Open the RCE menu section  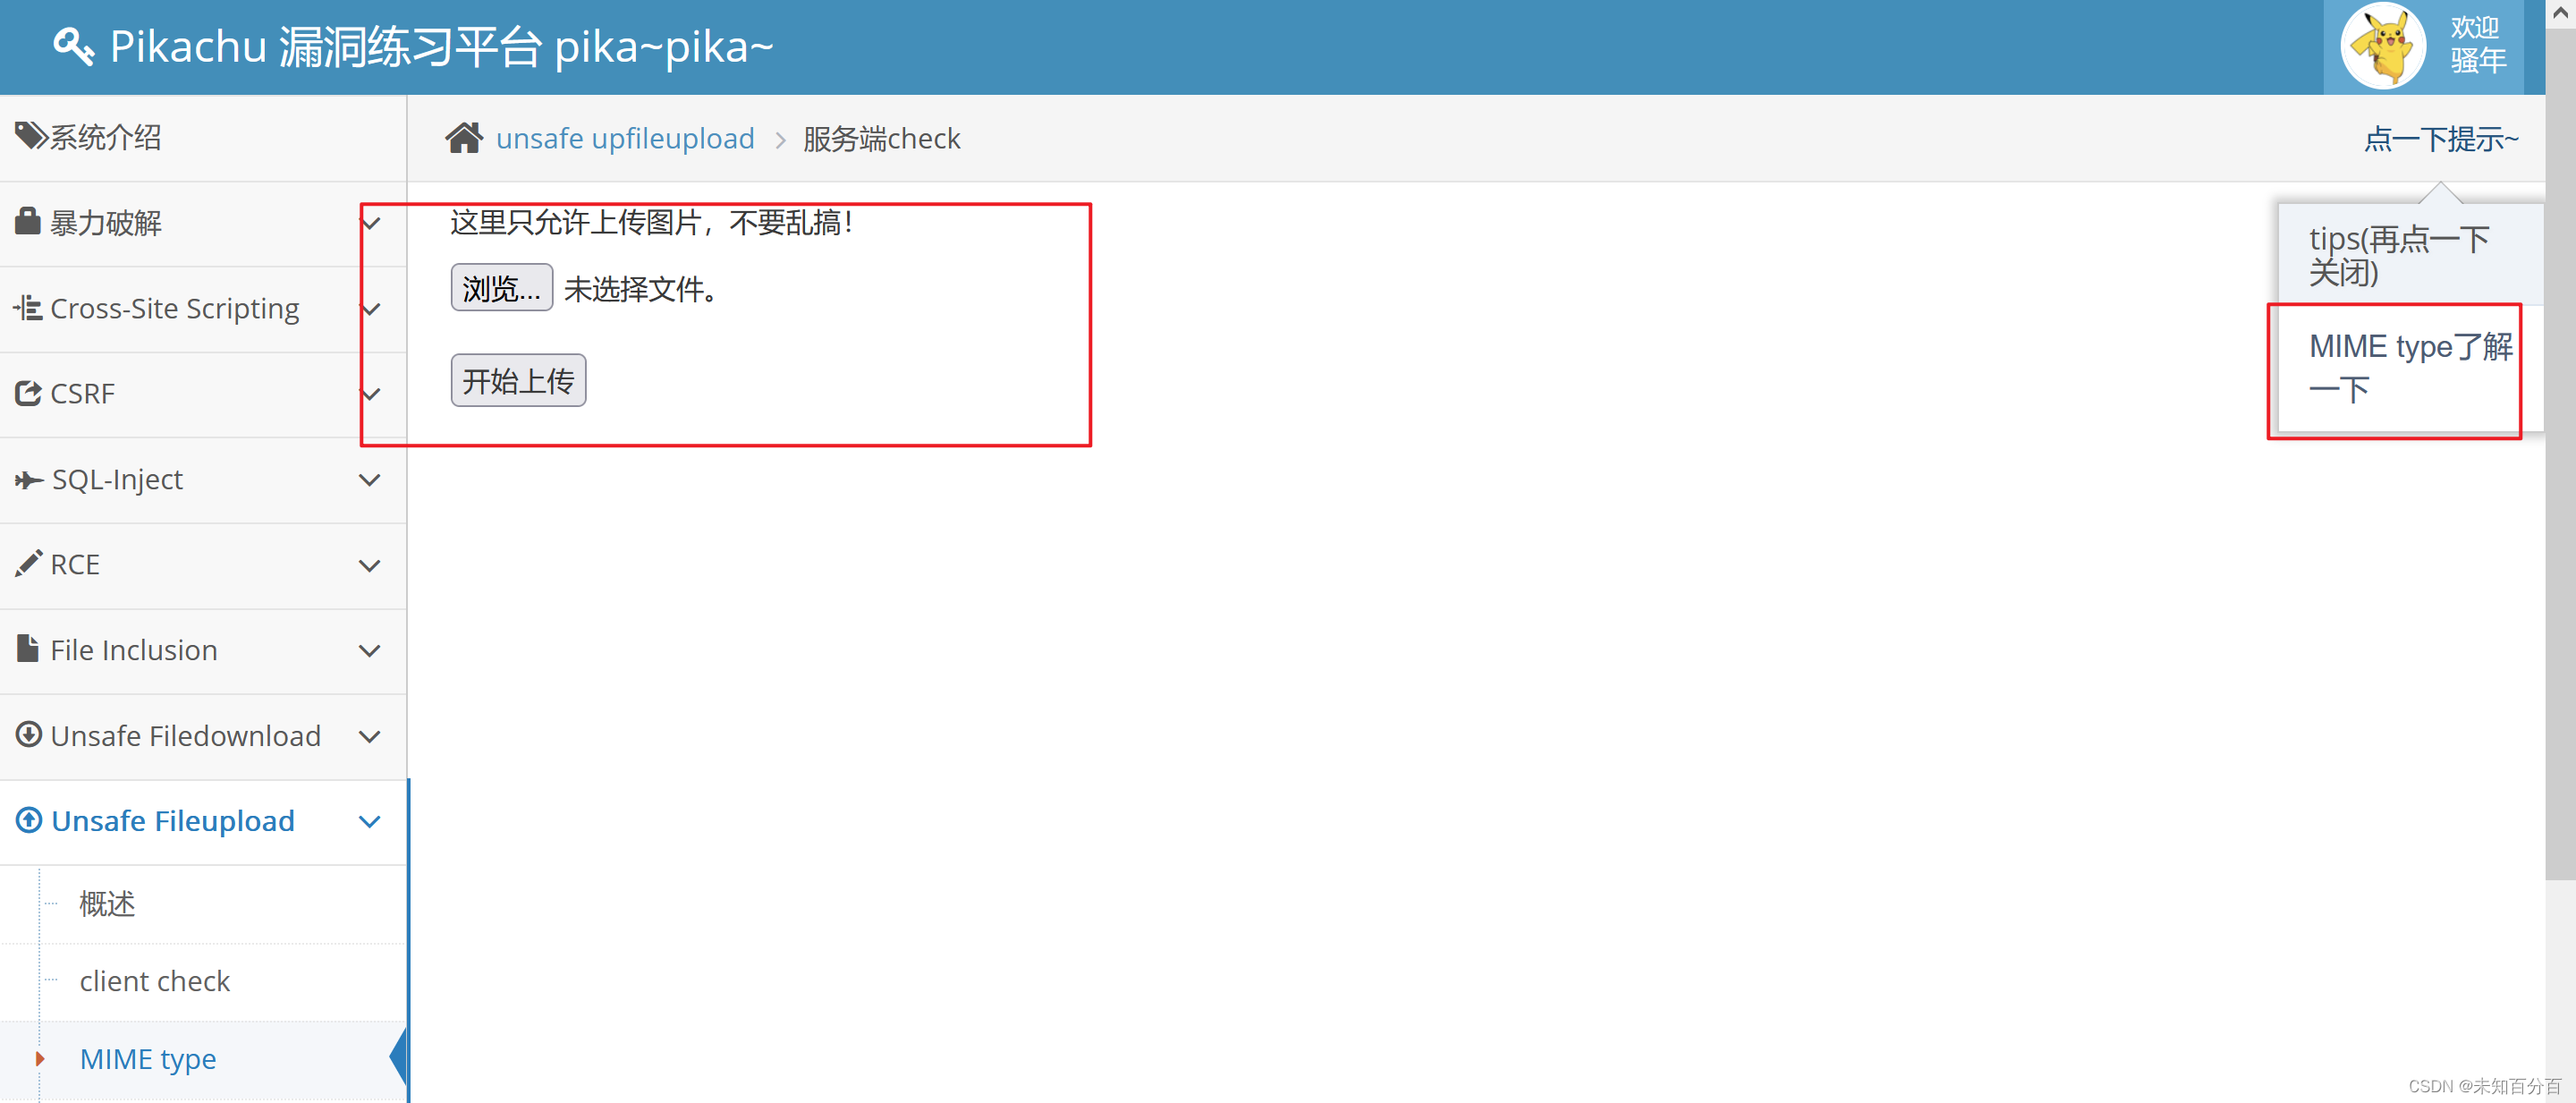pos(203,565)
